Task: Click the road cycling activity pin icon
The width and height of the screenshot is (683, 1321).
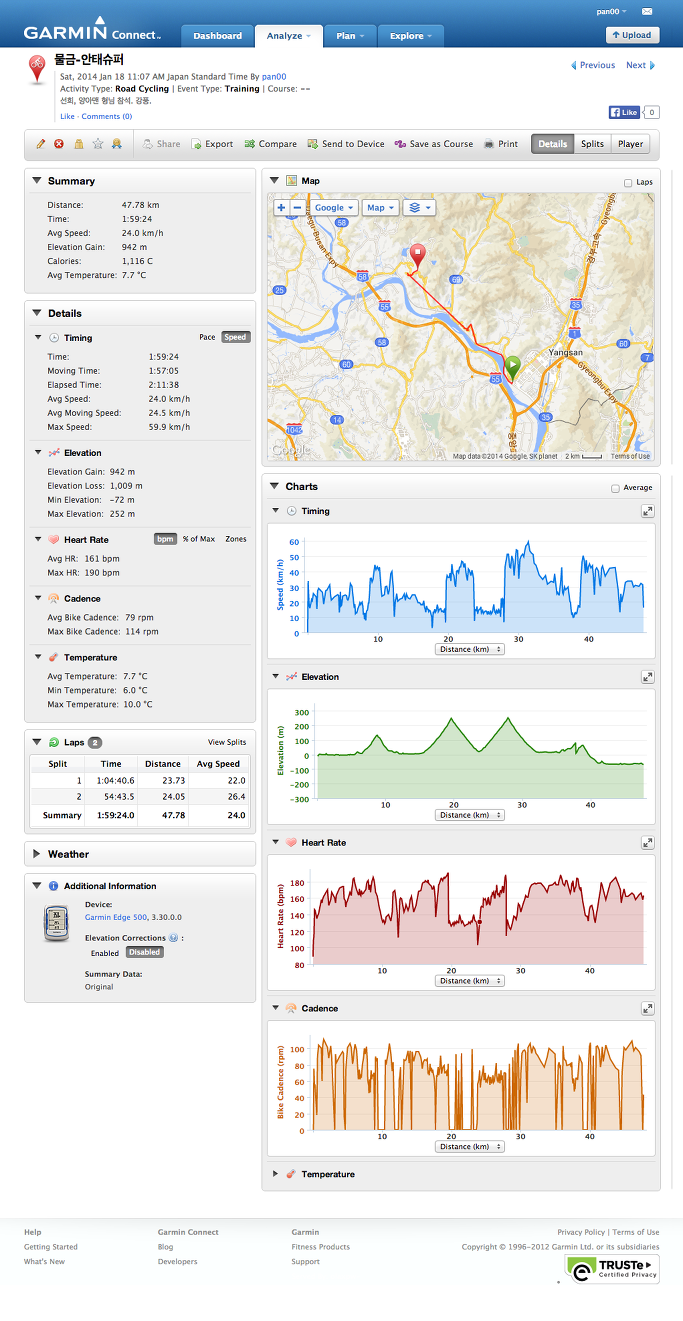Action: click(x=38, y=70)
